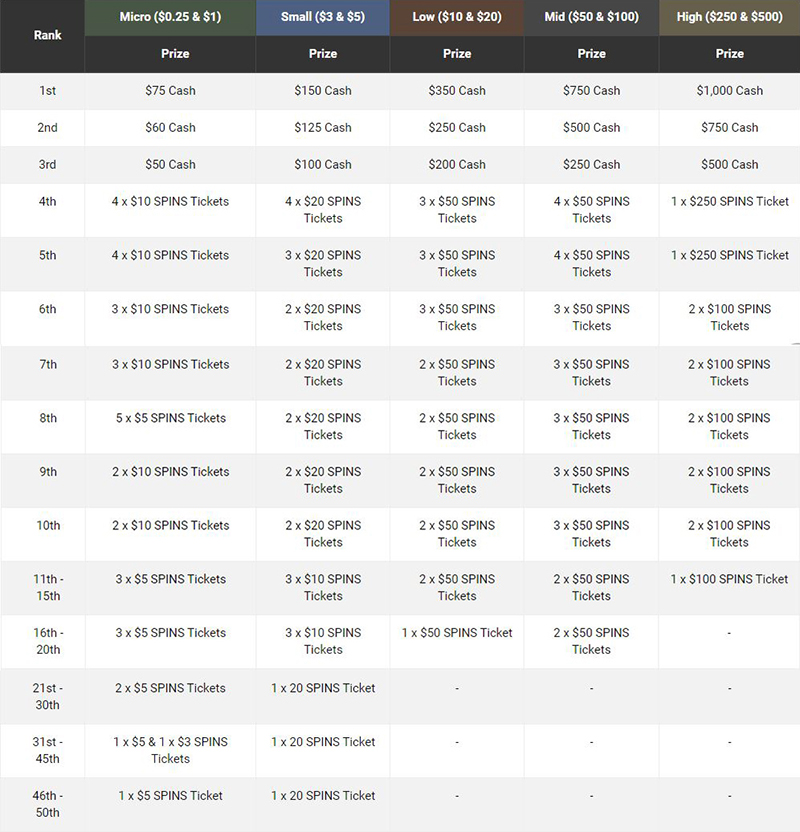Click the Prize subheader under the Micro column

[x=170, y=54]
